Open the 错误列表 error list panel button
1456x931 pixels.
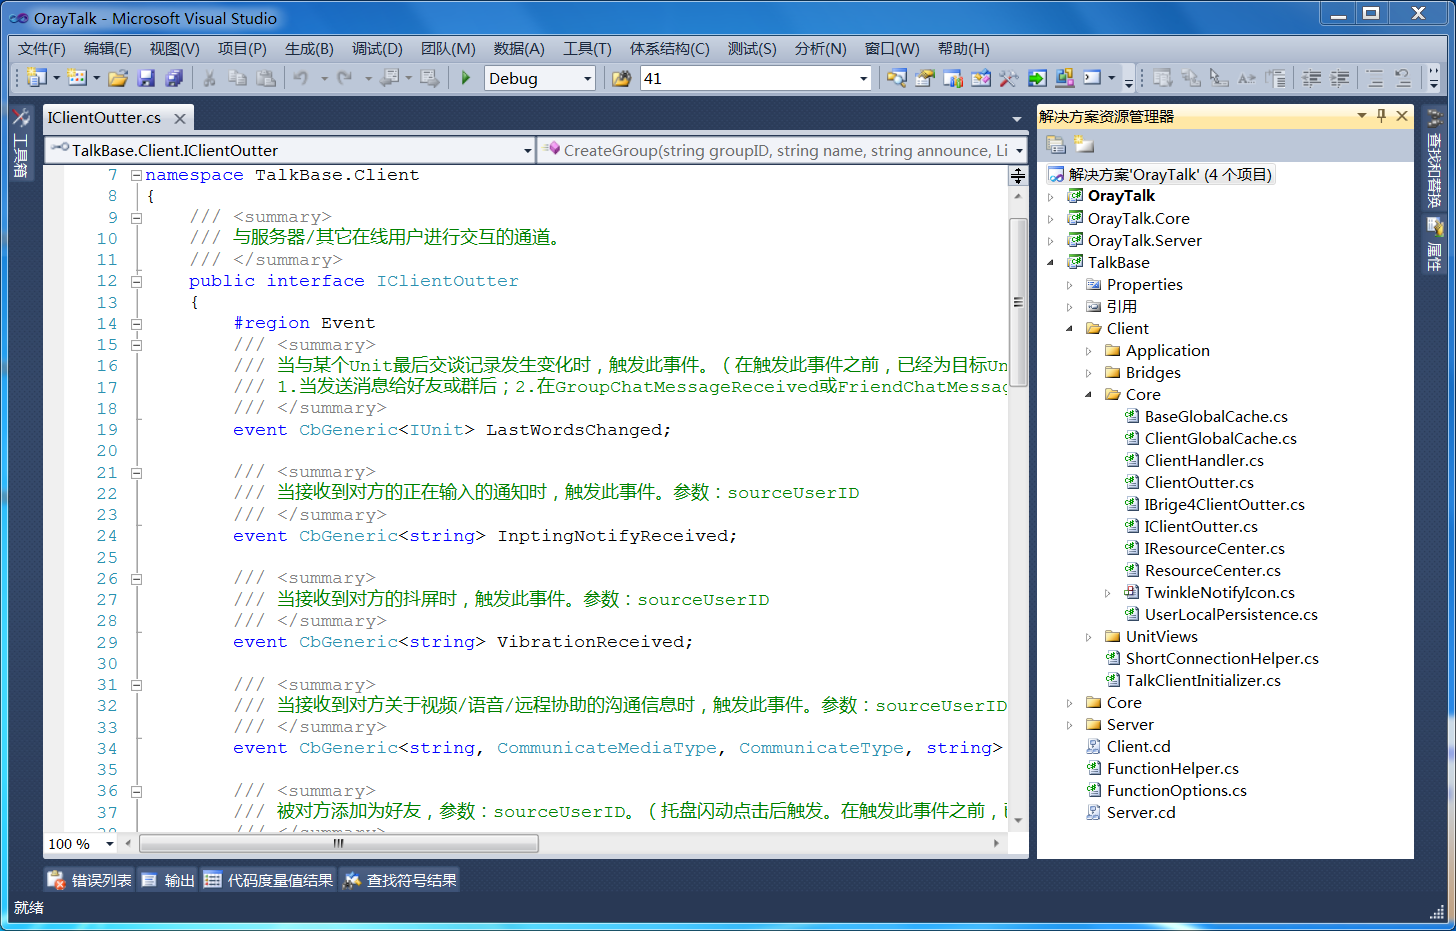point(90,880)
